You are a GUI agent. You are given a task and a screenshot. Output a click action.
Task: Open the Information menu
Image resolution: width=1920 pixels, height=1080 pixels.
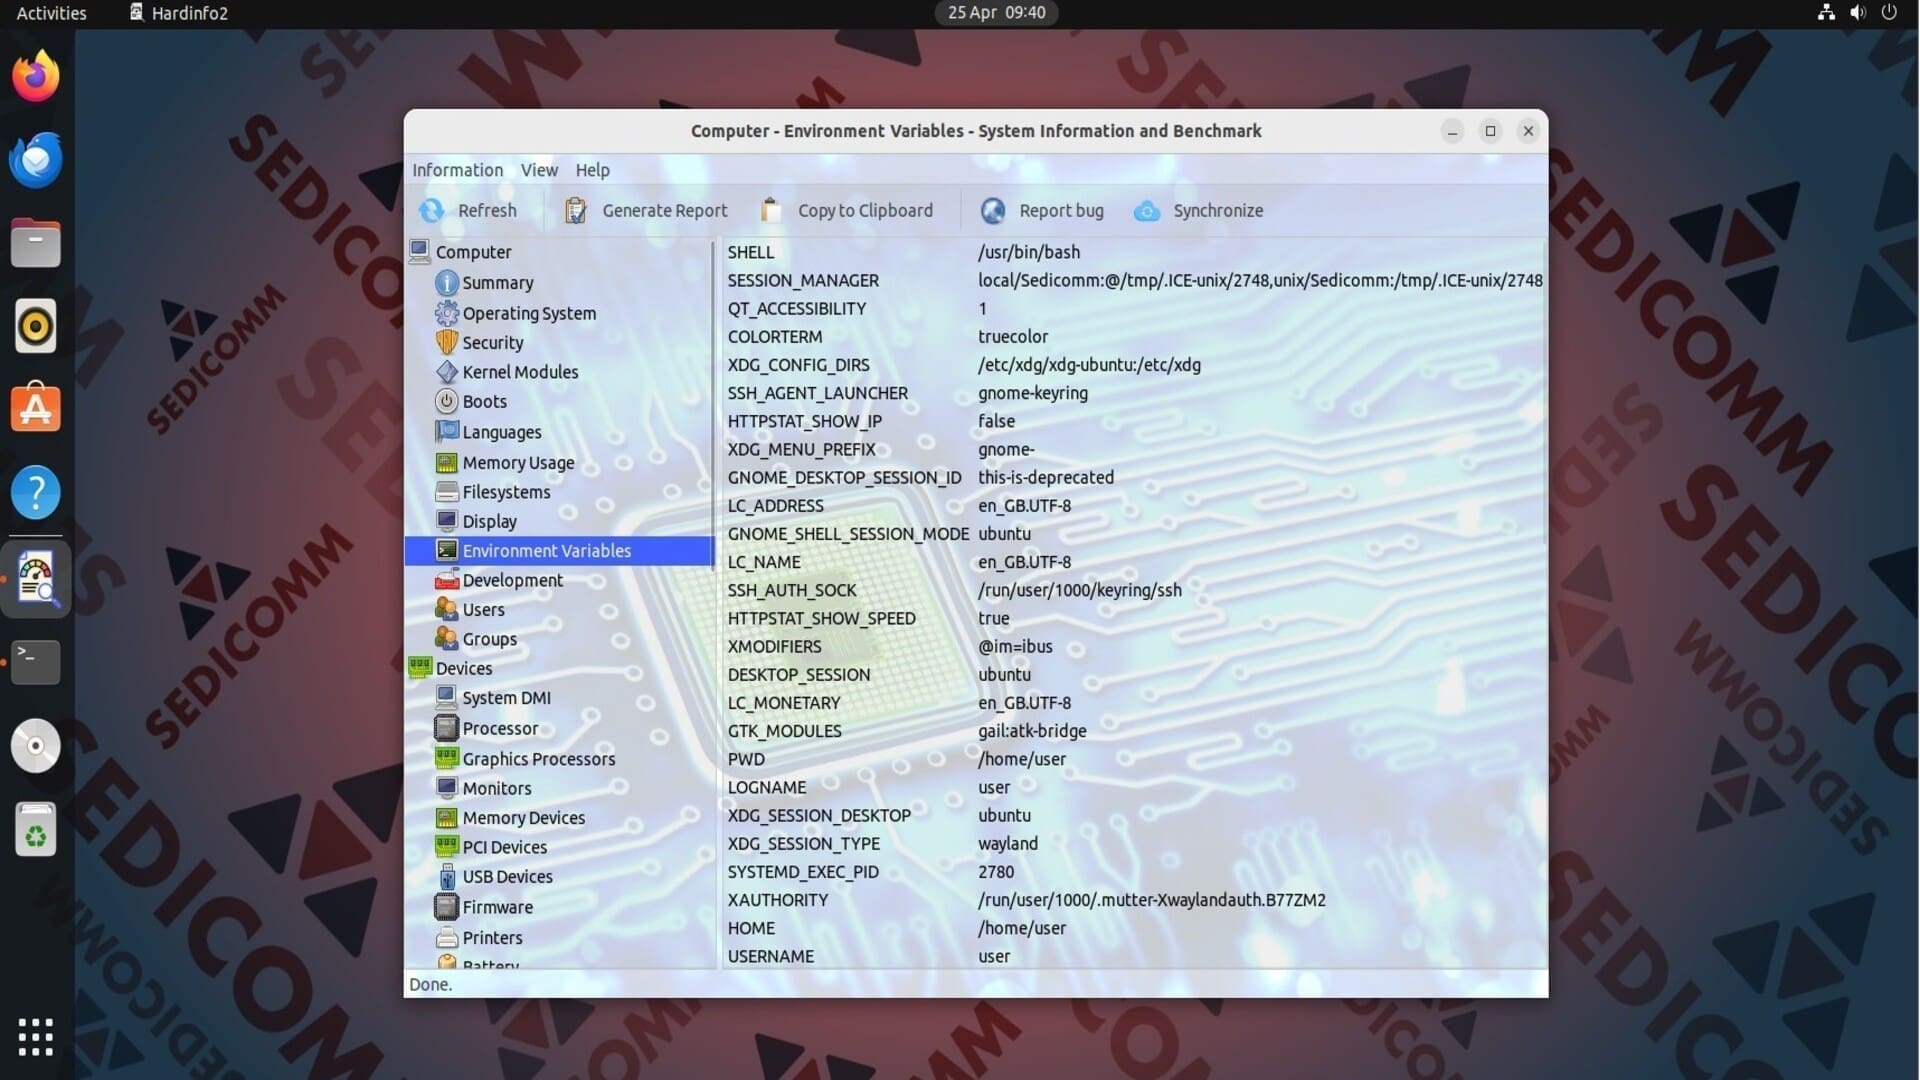(x=457, y=170)
